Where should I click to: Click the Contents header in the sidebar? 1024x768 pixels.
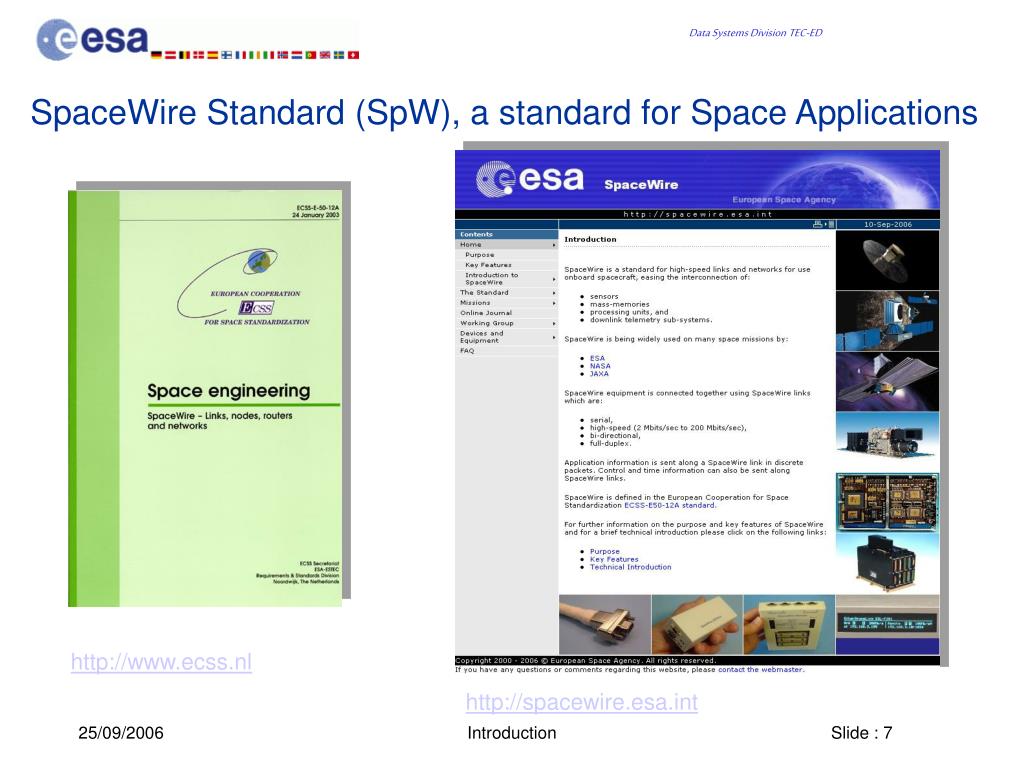pos(507,234)
